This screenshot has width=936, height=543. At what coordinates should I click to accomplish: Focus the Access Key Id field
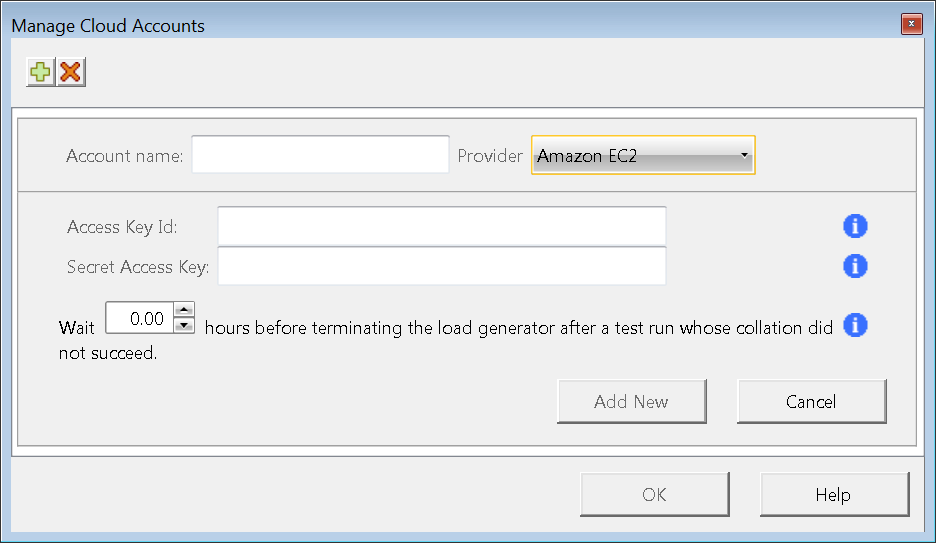(x=442, y=226)
